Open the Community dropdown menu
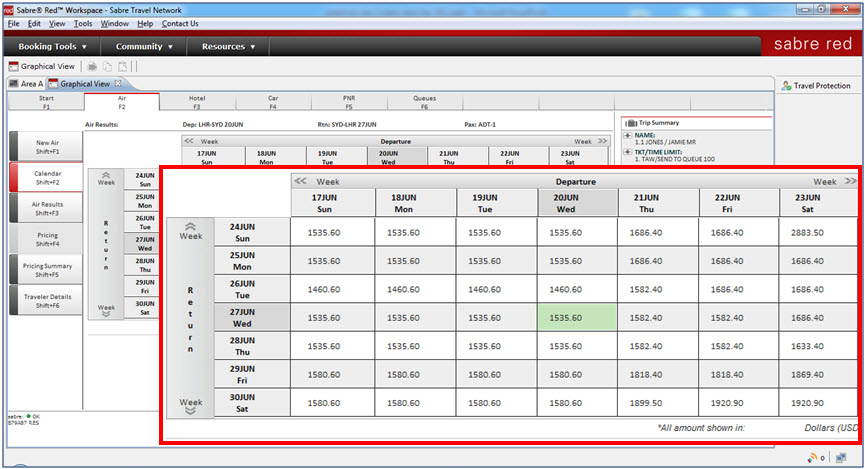Image resolution: width=865 pixels, height=469 pixels. point(144,46)
